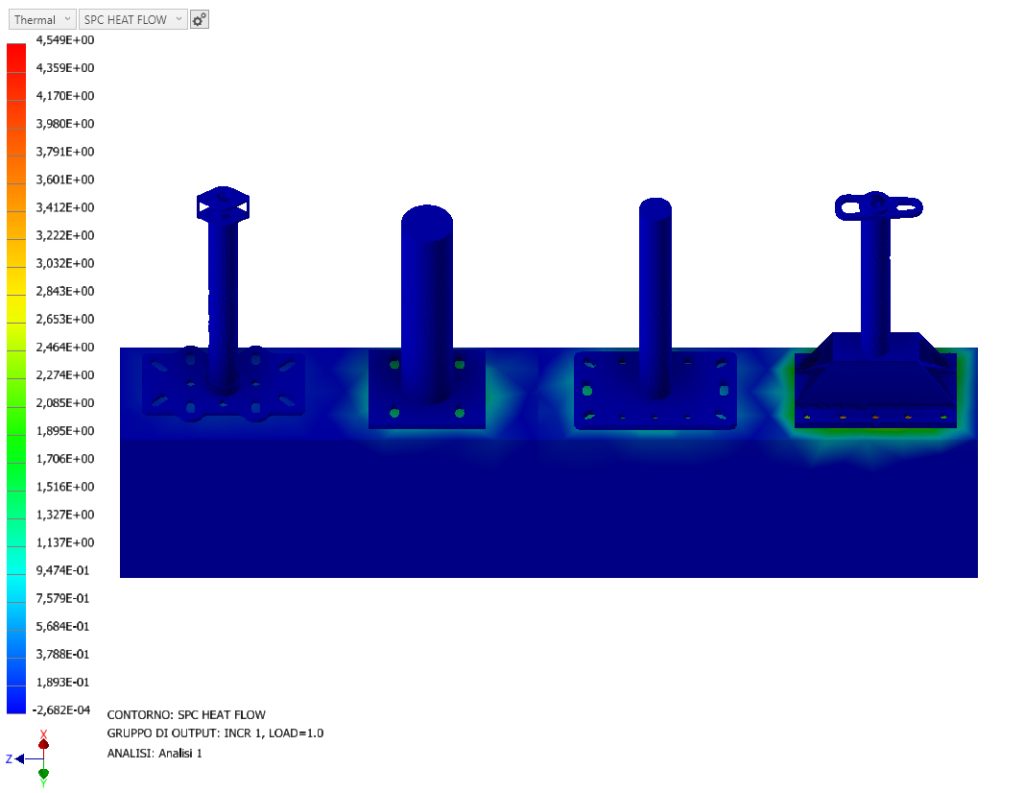
Task: Select the thick cylindrical second post
Action: [x=426, y=304]
